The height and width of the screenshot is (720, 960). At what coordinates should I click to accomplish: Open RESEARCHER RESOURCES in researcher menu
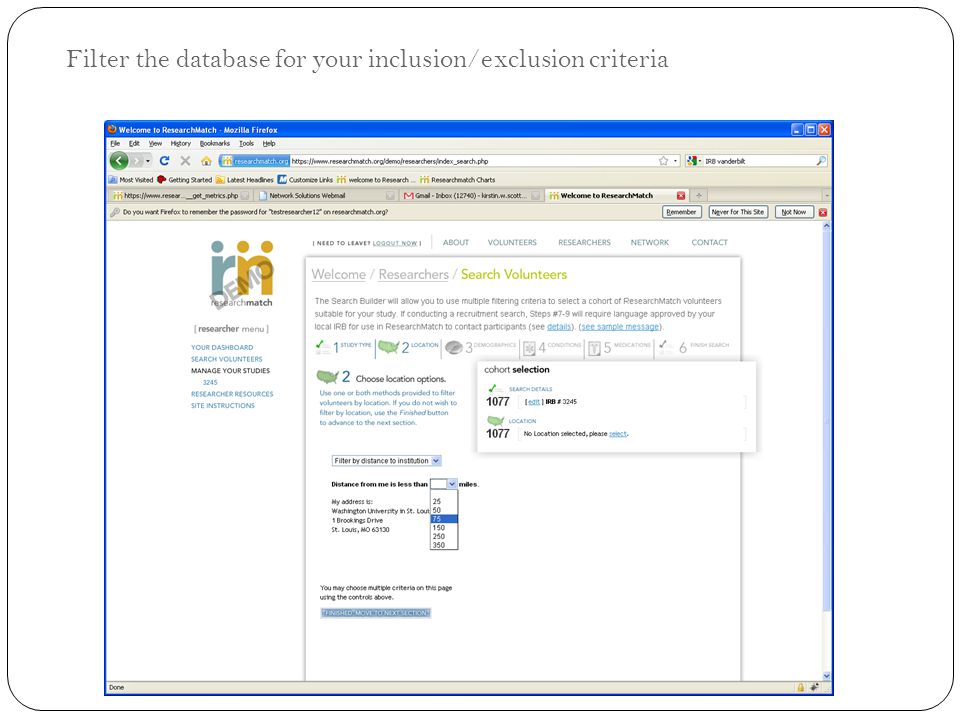tap(232, 394)
